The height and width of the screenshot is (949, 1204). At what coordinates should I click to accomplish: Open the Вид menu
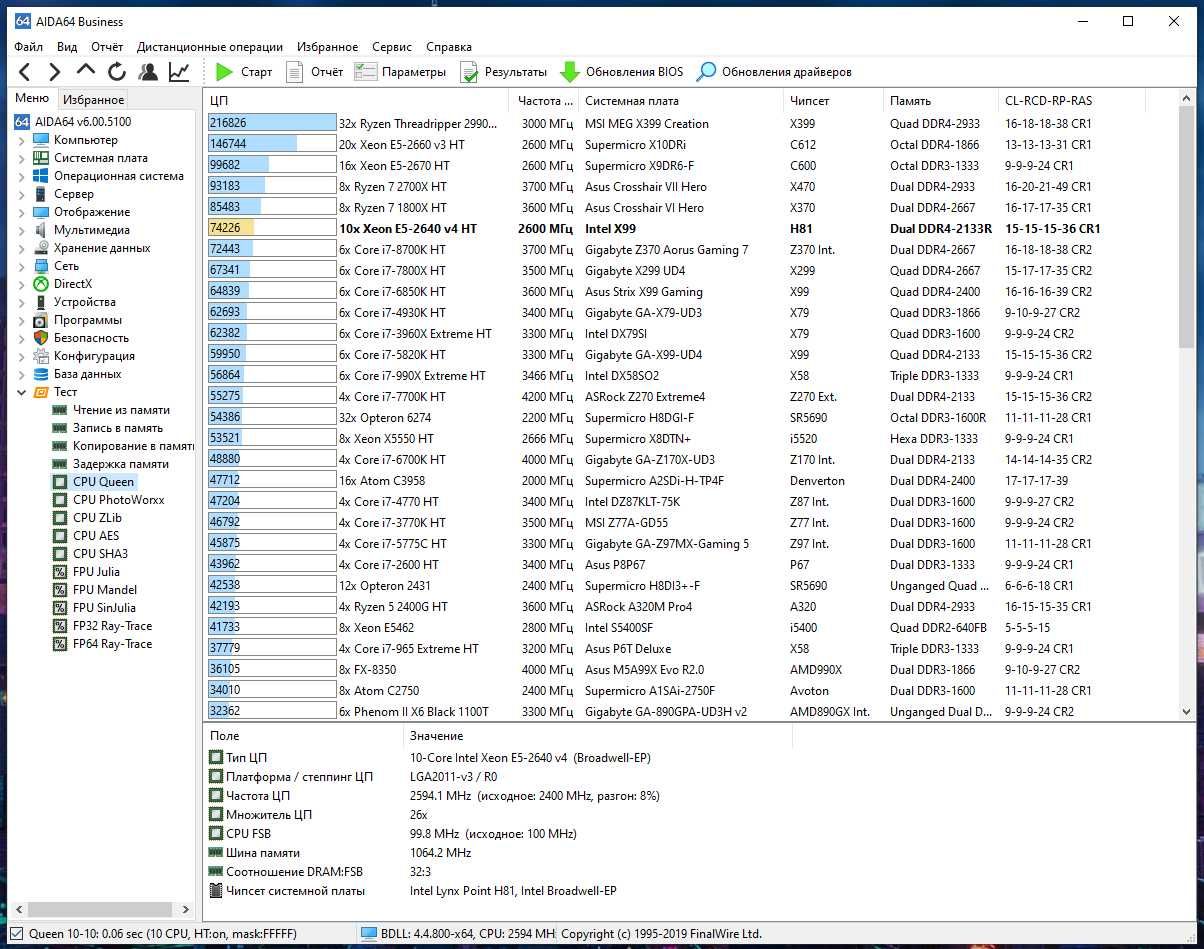click(67, 47)
